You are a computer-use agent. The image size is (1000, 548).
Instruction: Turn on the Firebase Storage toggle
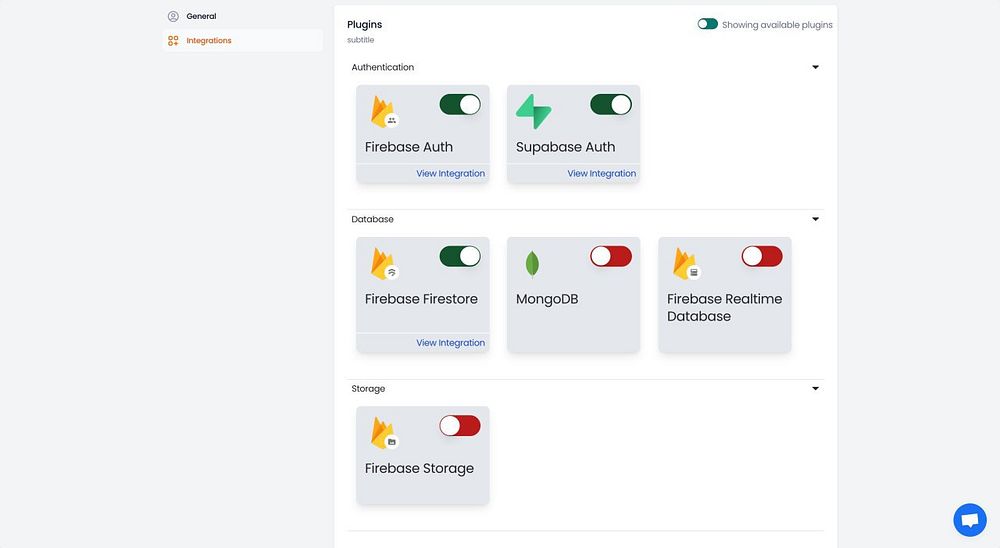click(x=460, y=426)
